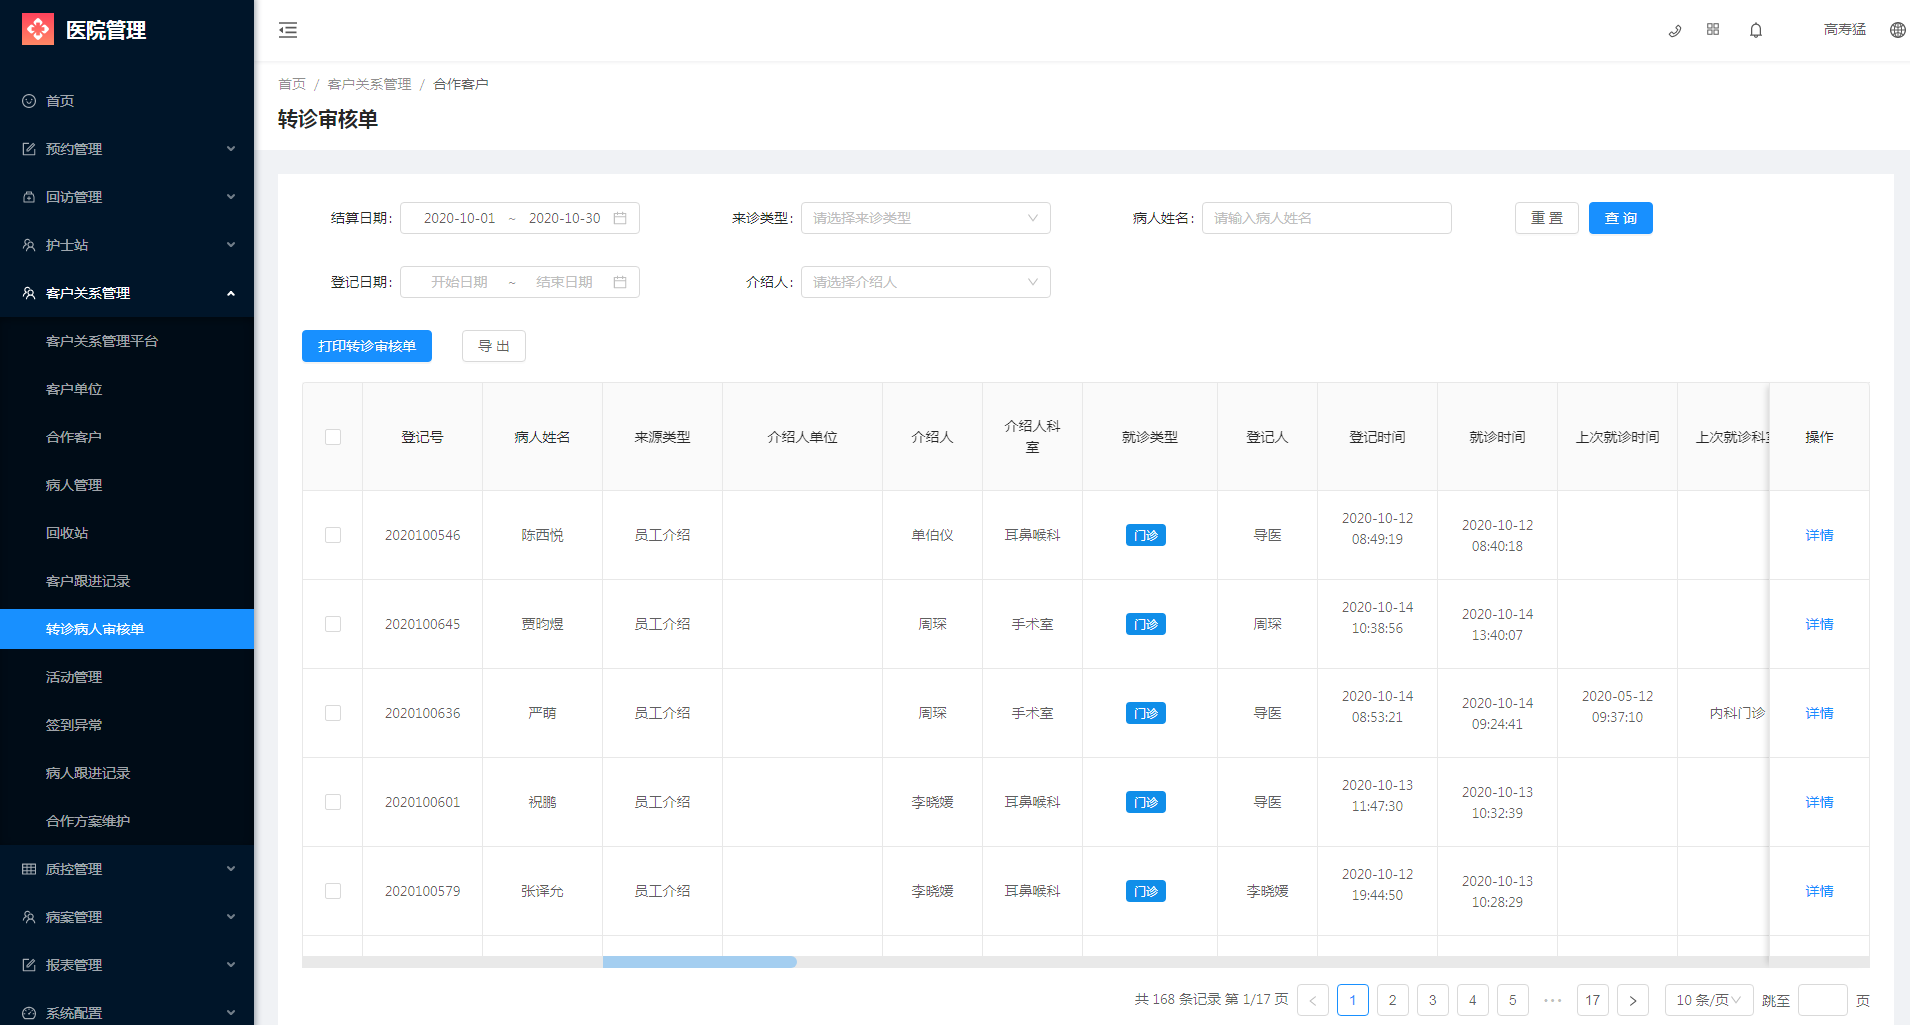This screenshot has width=1910, height=1025.
Task: Check the row with 登记号 2020100636
Action: click(x=333, y=713)
